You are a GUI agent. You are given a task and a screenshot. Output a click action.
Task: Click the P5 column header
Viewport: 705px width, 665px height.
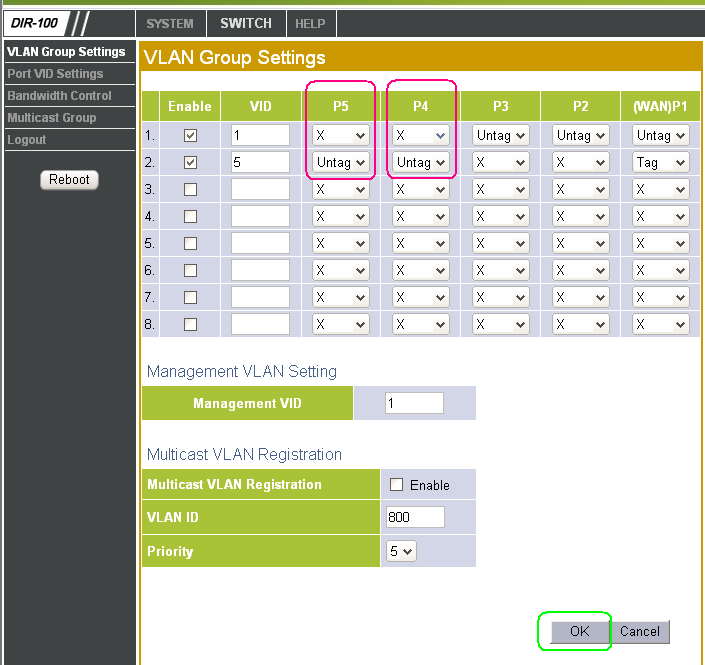pos(340,106)
